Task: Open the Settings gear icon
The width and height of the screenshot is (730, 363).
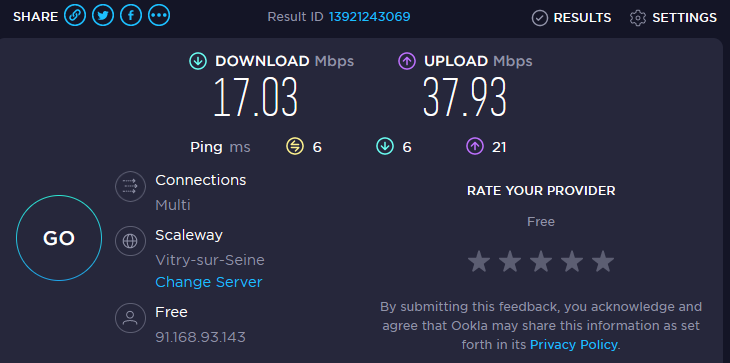Action: [638, 18]
